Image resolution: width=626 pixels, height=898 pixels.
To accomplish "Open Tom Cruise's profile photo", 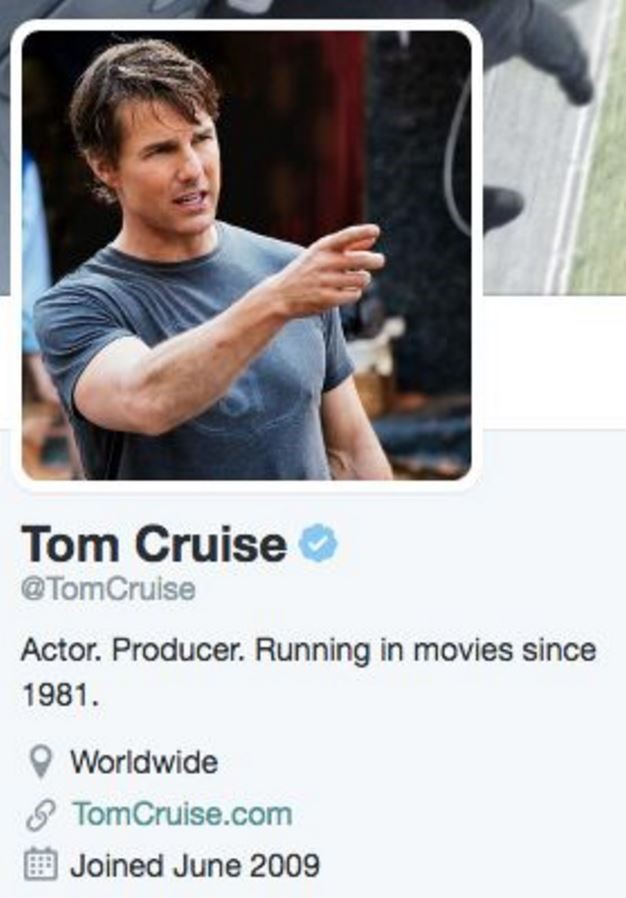I will (246, 255).
